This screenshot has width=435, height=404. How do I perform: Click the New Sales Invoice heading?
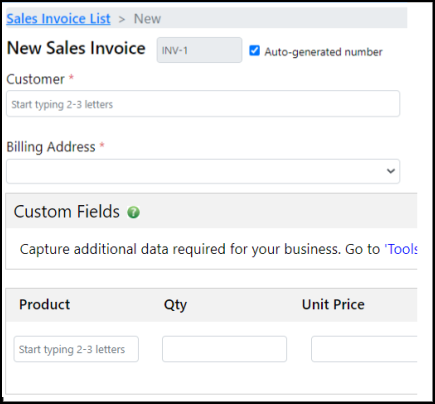[x=76, y=48]
